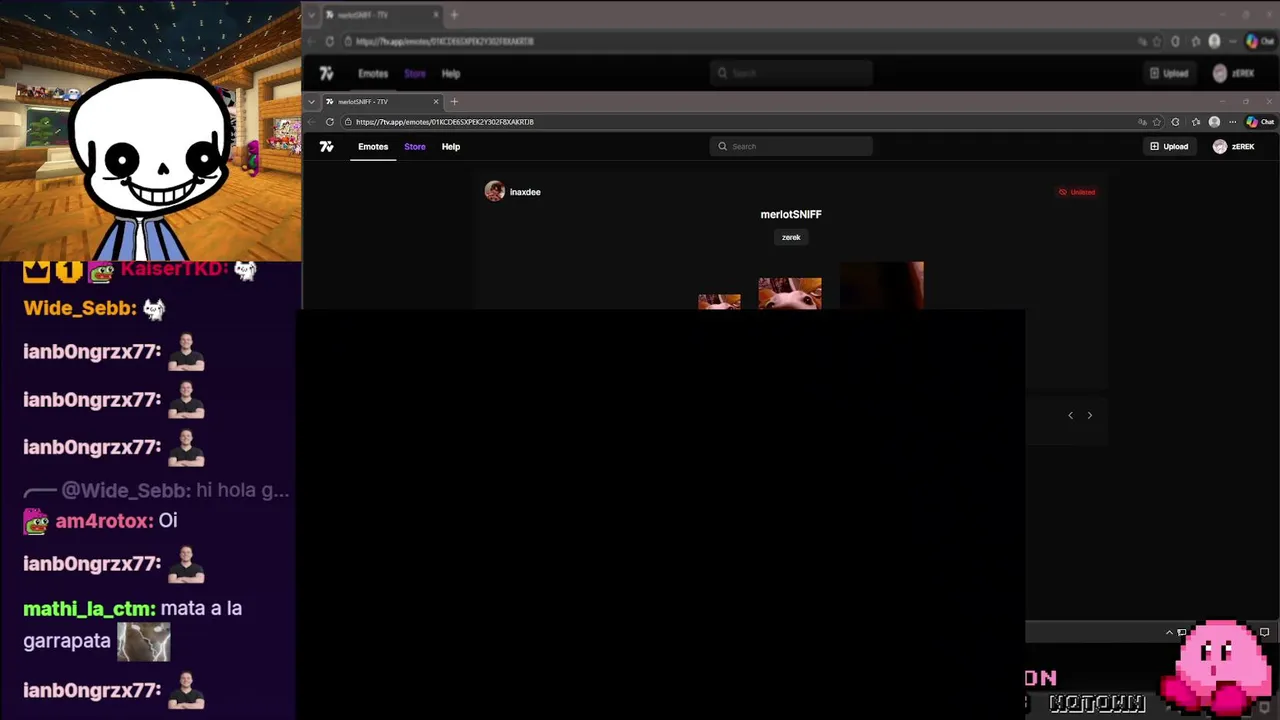Screen dimensions: 1280x720
Task: Click the site info lock icon in front address bar
Action: coord(347,122)
